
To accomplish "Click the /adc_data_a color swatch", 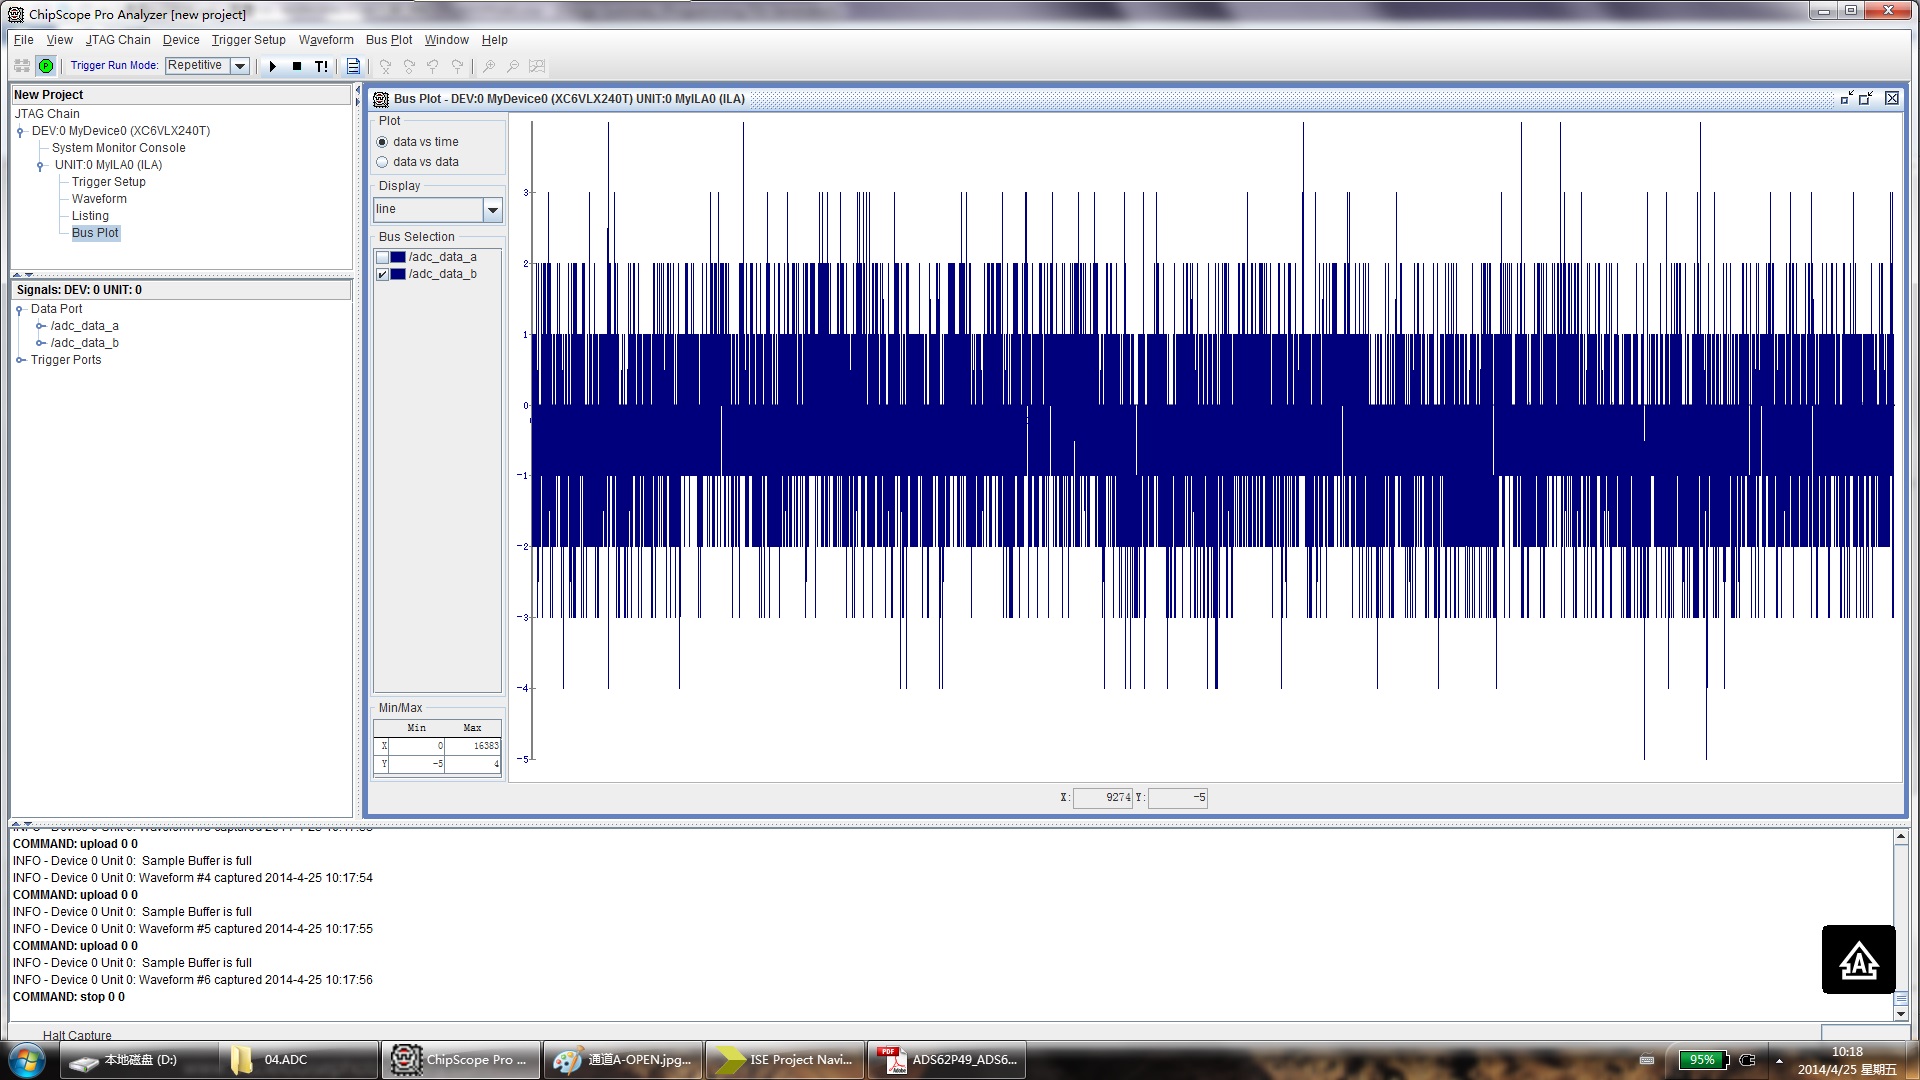I will click(x=398, y=257).
